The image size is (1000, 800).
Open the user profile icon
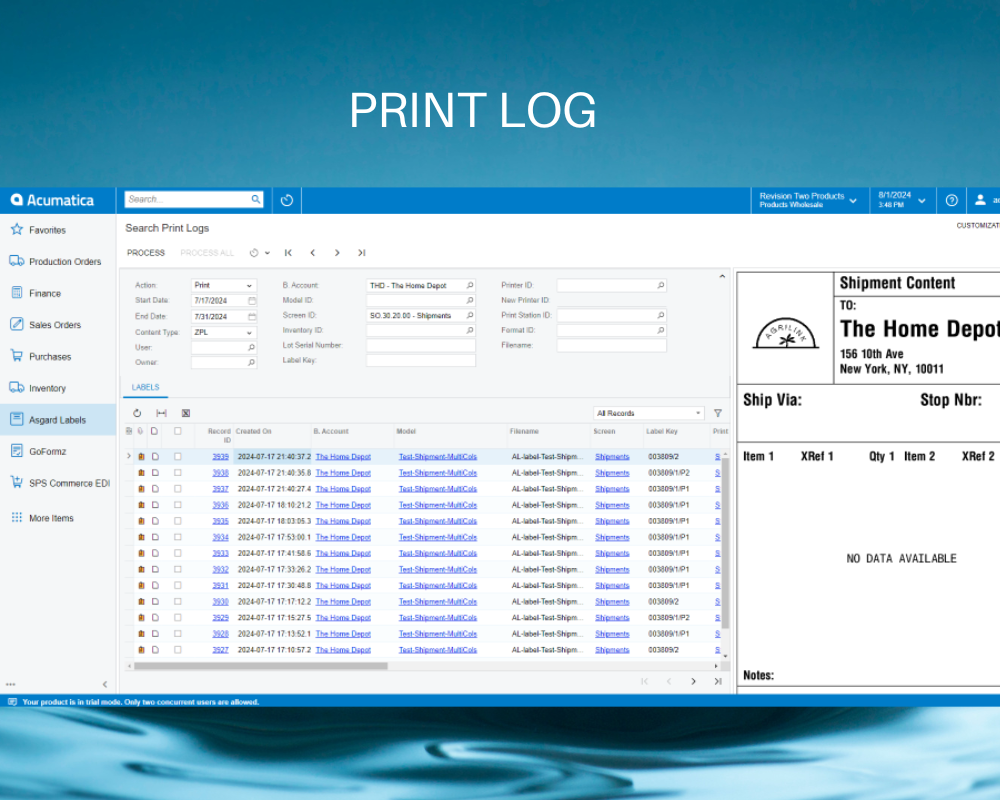(980, 200)
